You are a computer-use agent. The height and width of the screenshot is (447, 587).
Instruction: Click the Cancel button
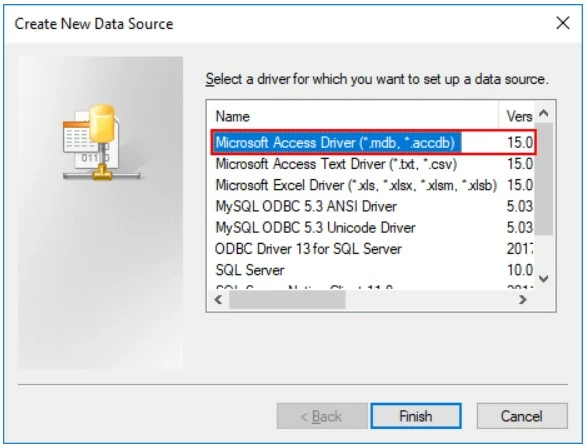522,416
